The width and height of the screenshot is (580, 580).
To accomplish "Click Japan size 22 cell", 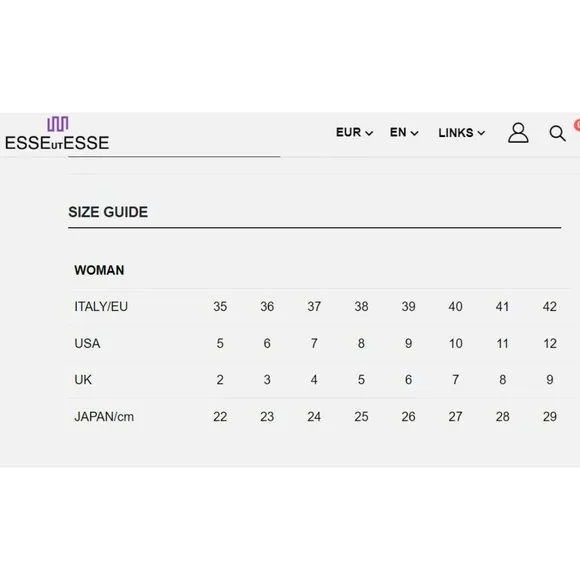I will 220,417.
